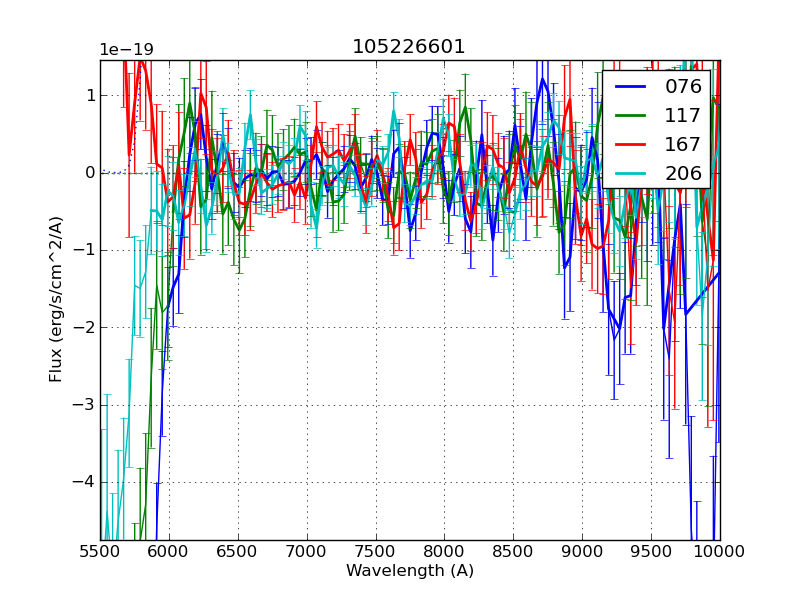Click the 6500 x-axis tick label
This screenshot has height=600, width=800.
click(x=238, y=552)
